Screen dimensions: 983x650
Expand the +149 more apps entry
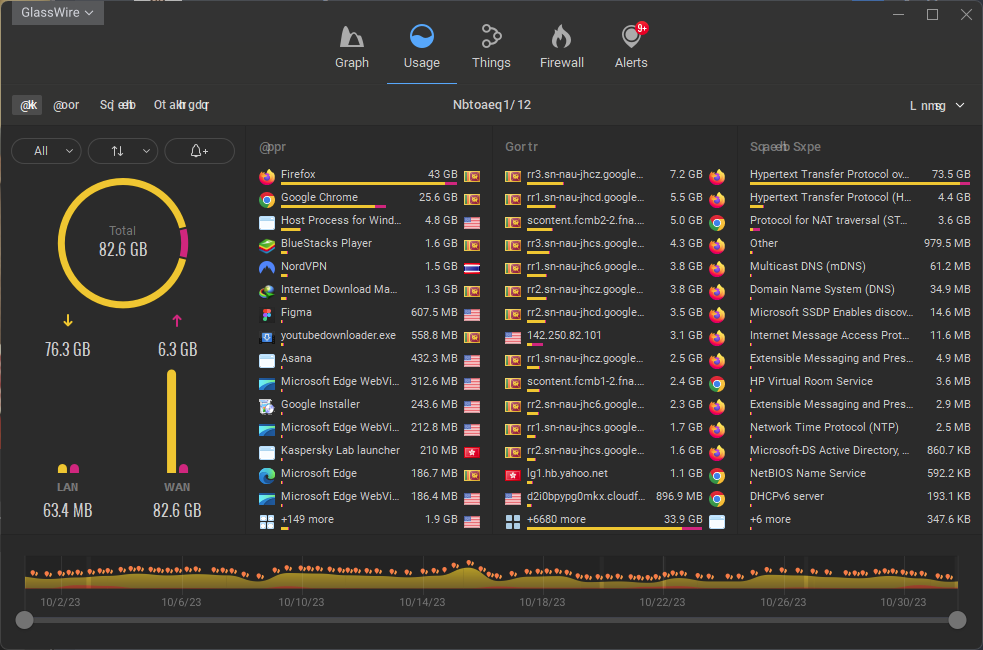pyautogui.click(x=370, y=520)
